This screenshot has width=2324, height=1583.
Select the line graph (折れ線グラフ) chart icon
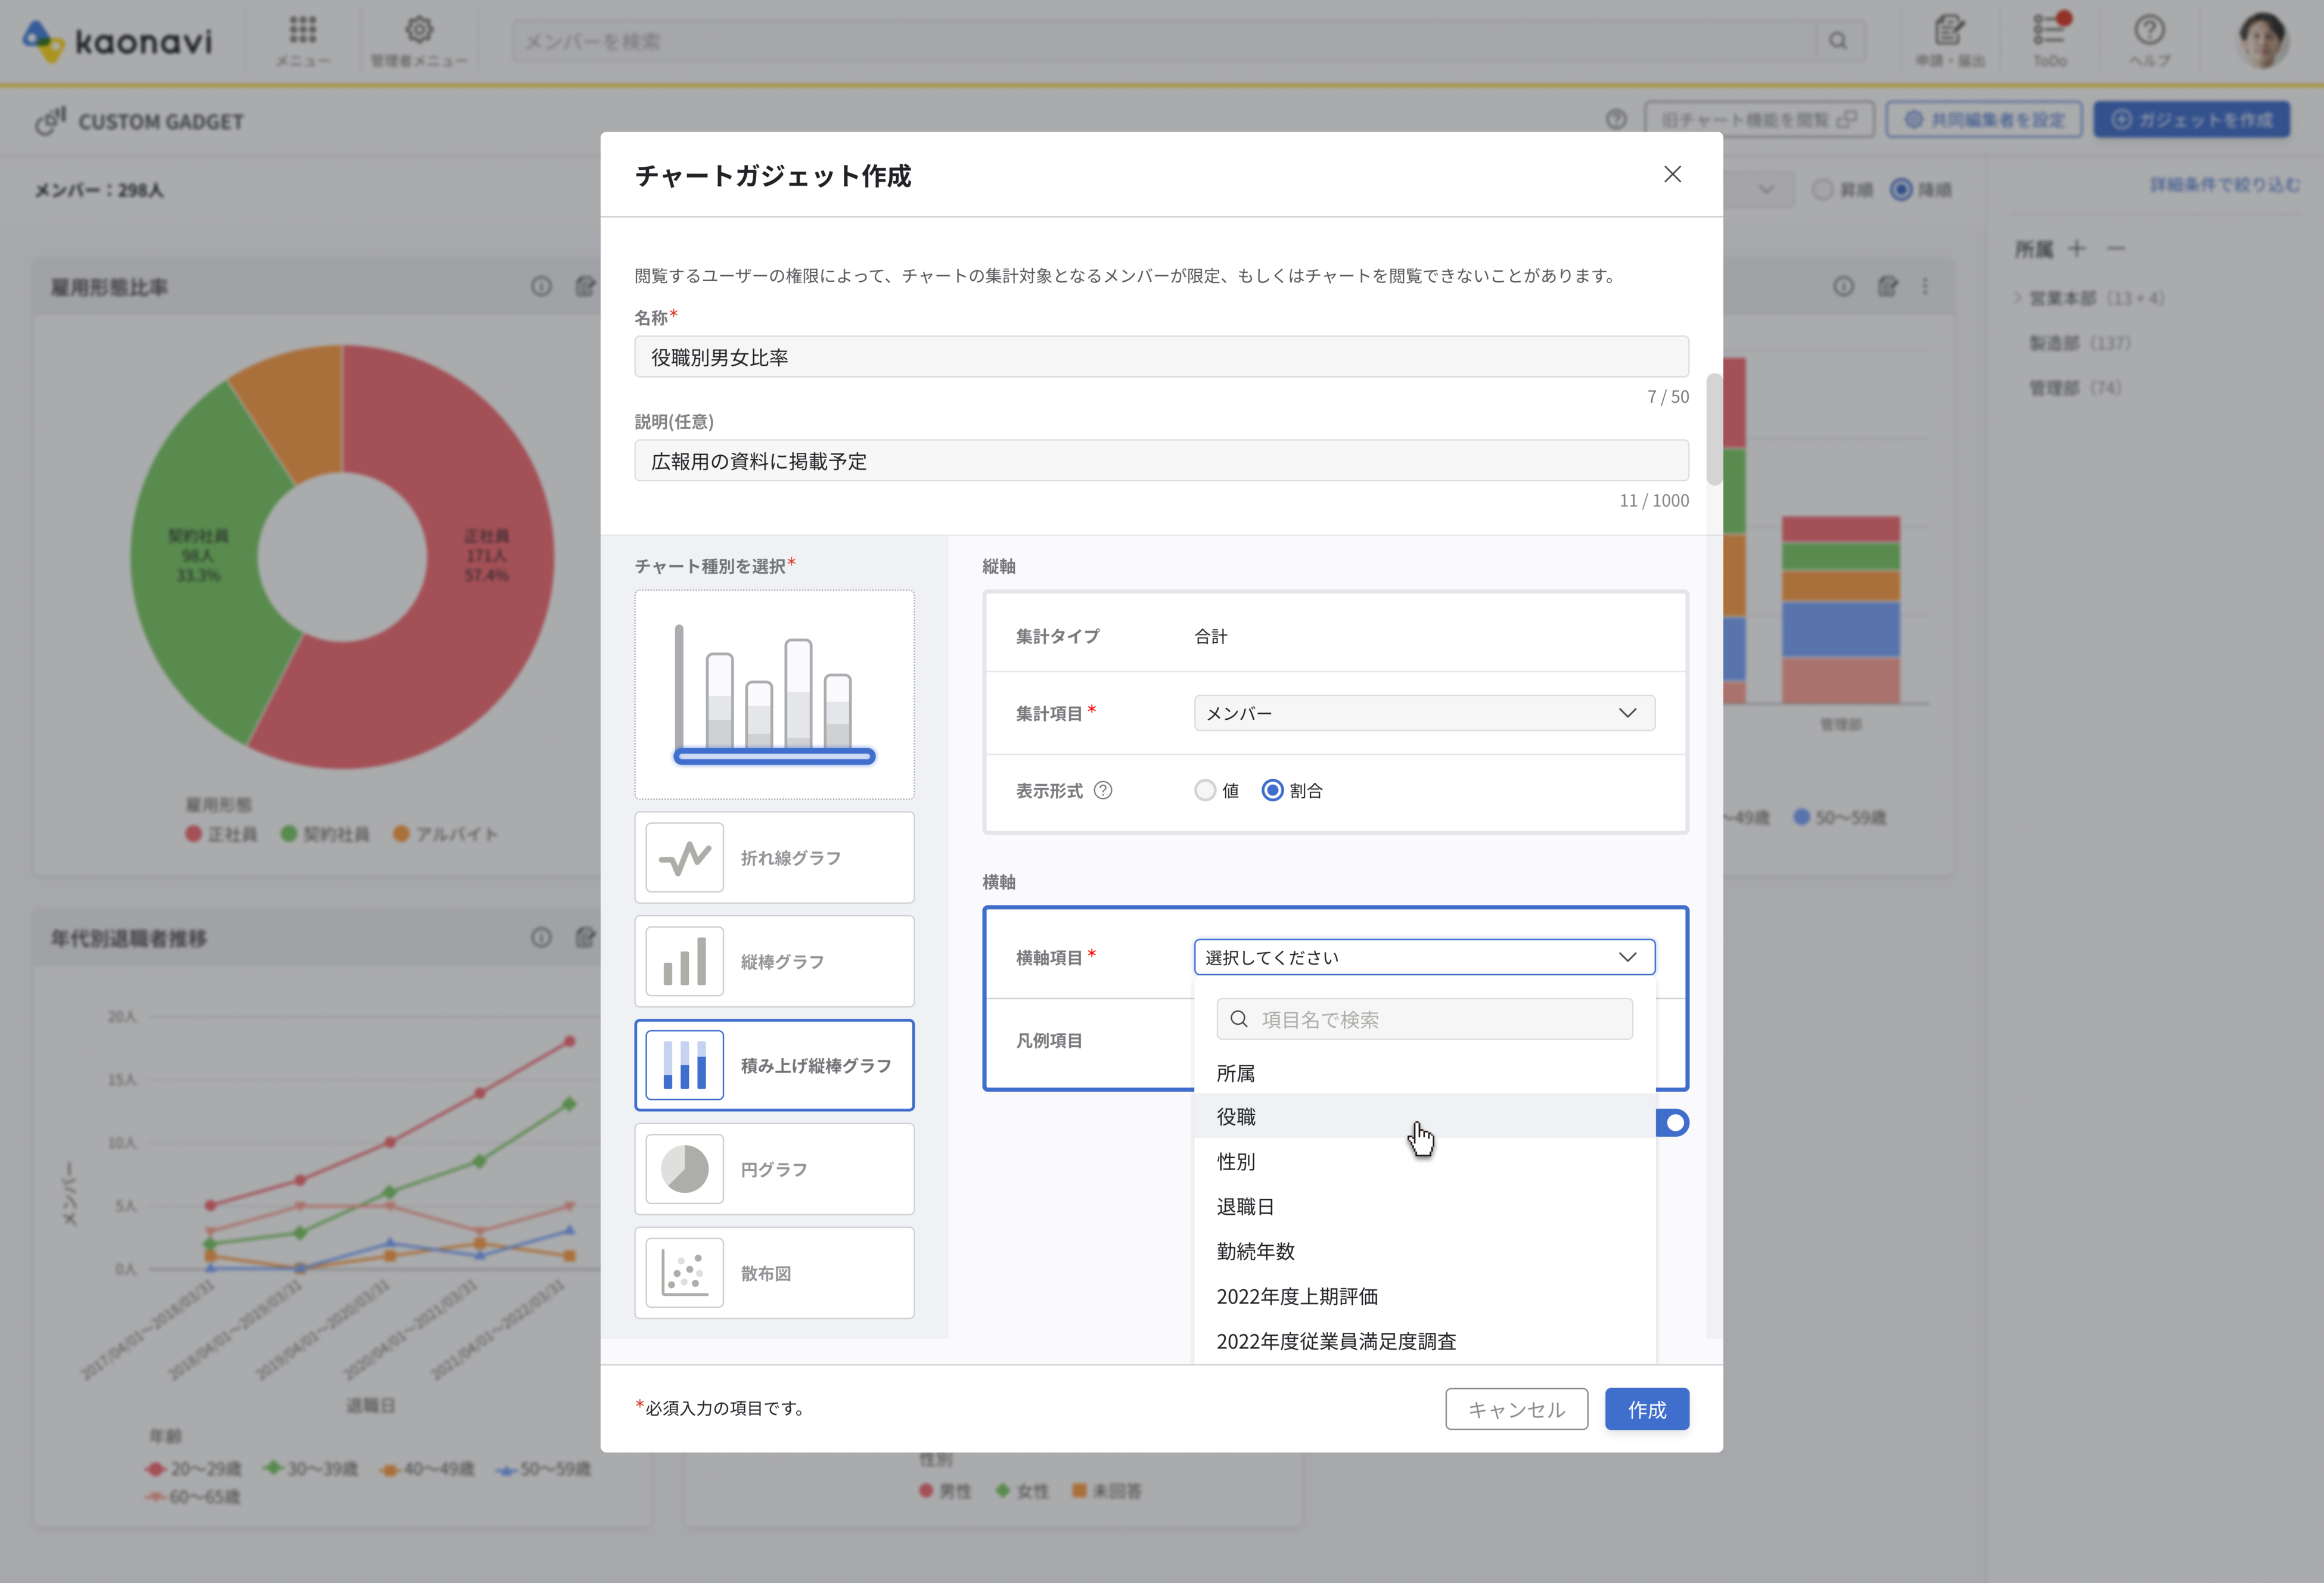pyautogui.click(x=685, y=858)
